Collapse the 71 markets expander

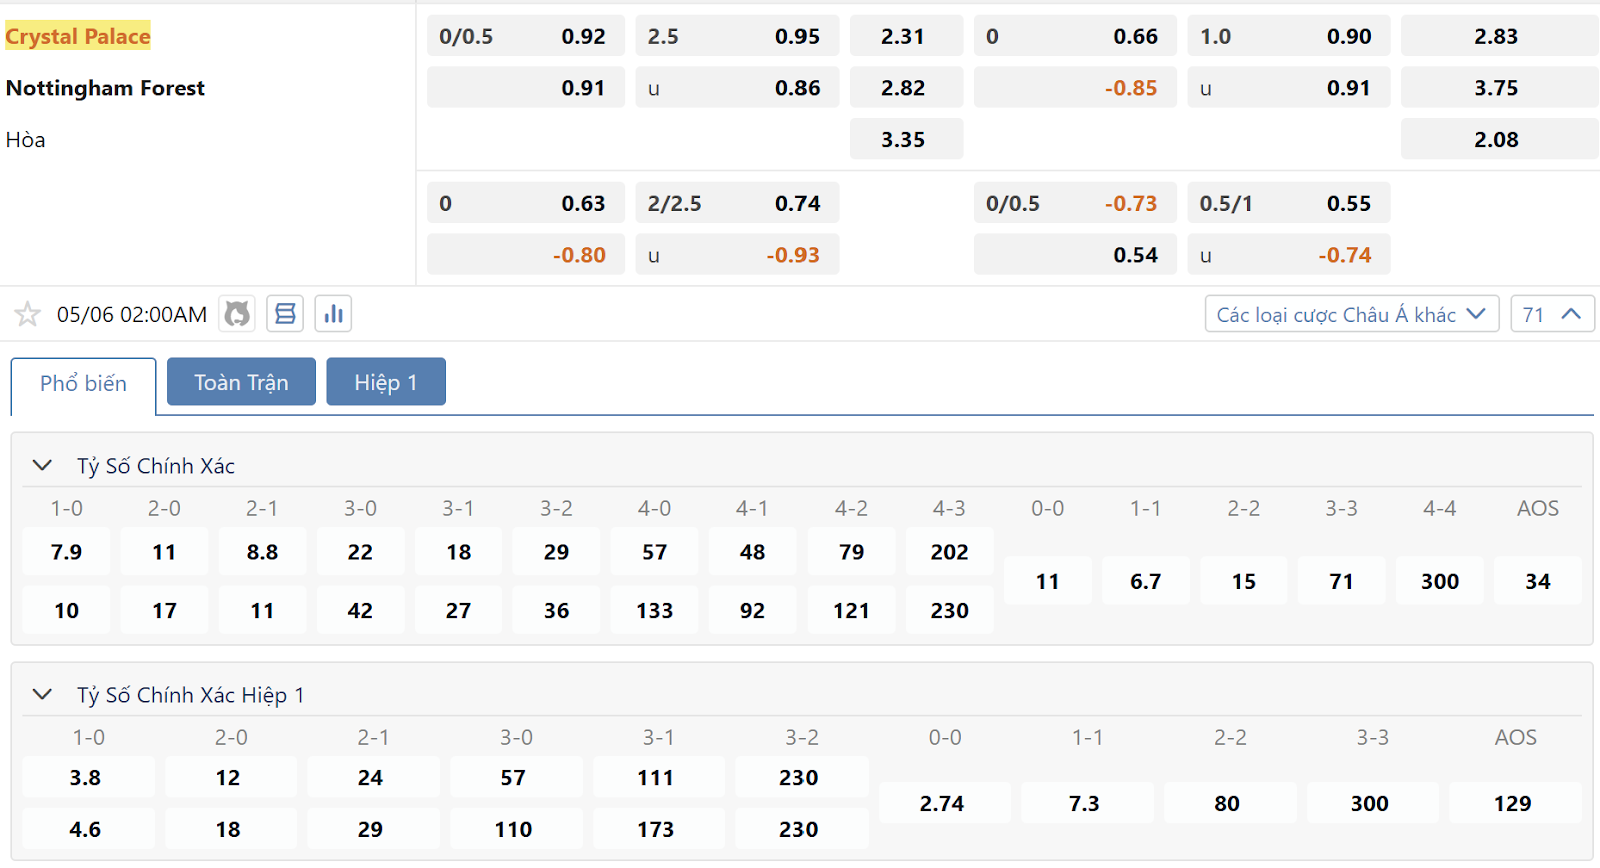tap(1552, 314)
